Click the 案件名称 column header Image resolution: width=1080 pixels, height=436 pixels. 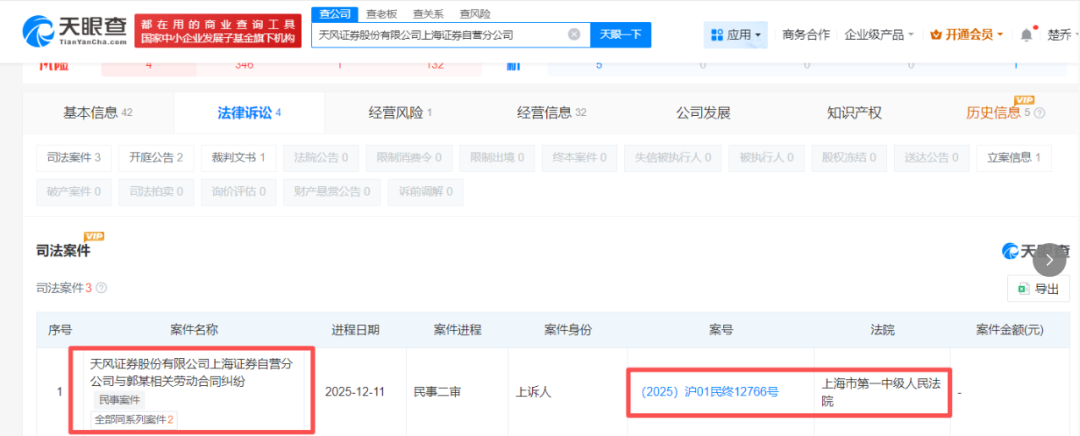[194, 330]
